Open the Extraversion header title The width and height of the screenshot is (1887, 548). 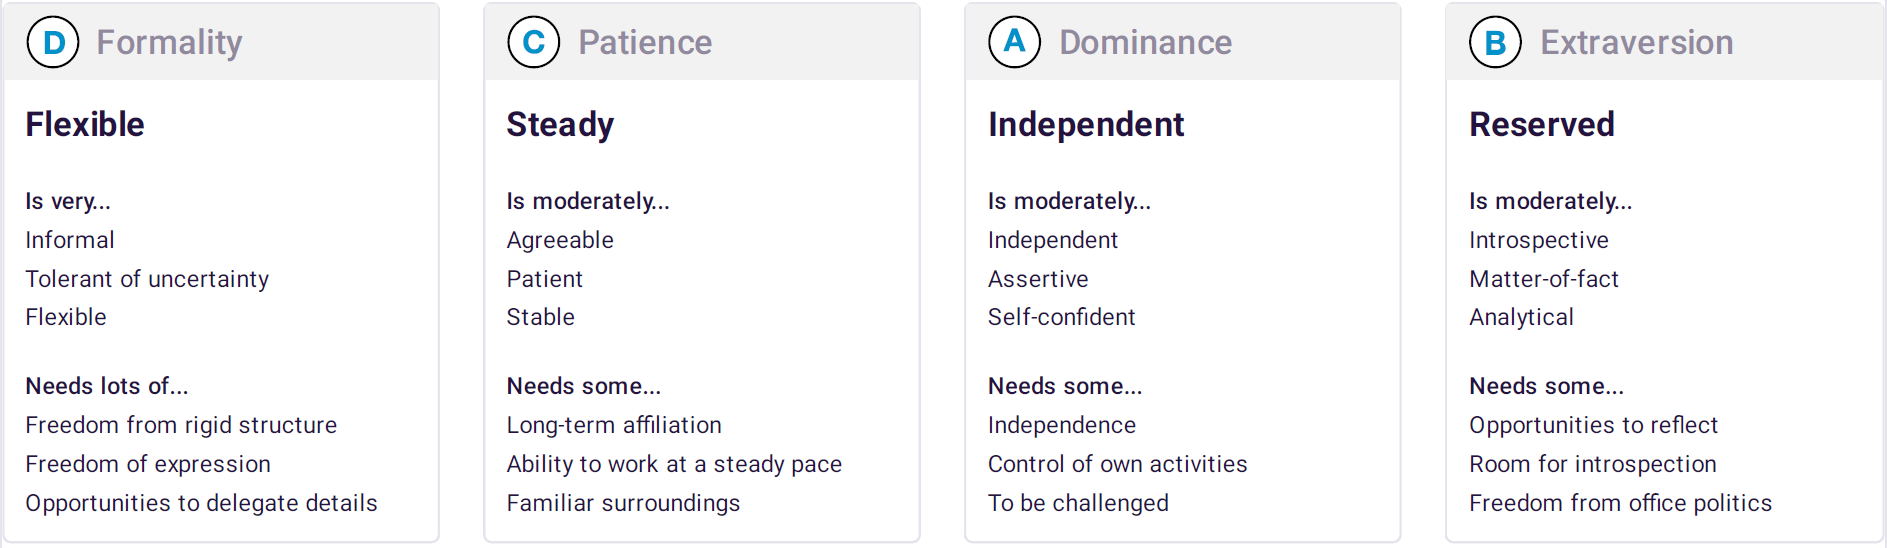point(1637,42)
